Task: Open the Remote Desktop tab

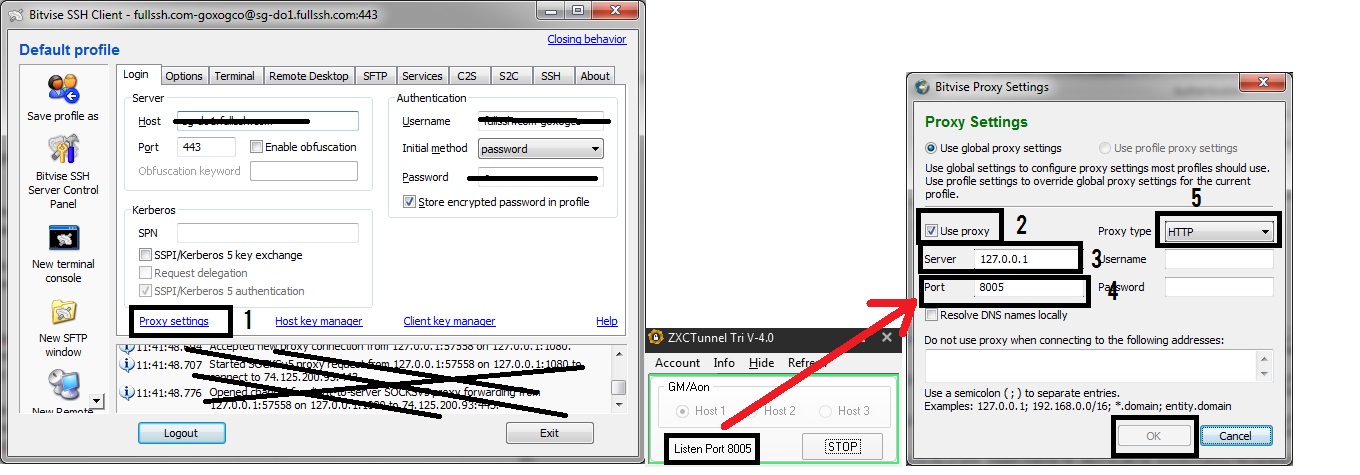Action: 309,76
